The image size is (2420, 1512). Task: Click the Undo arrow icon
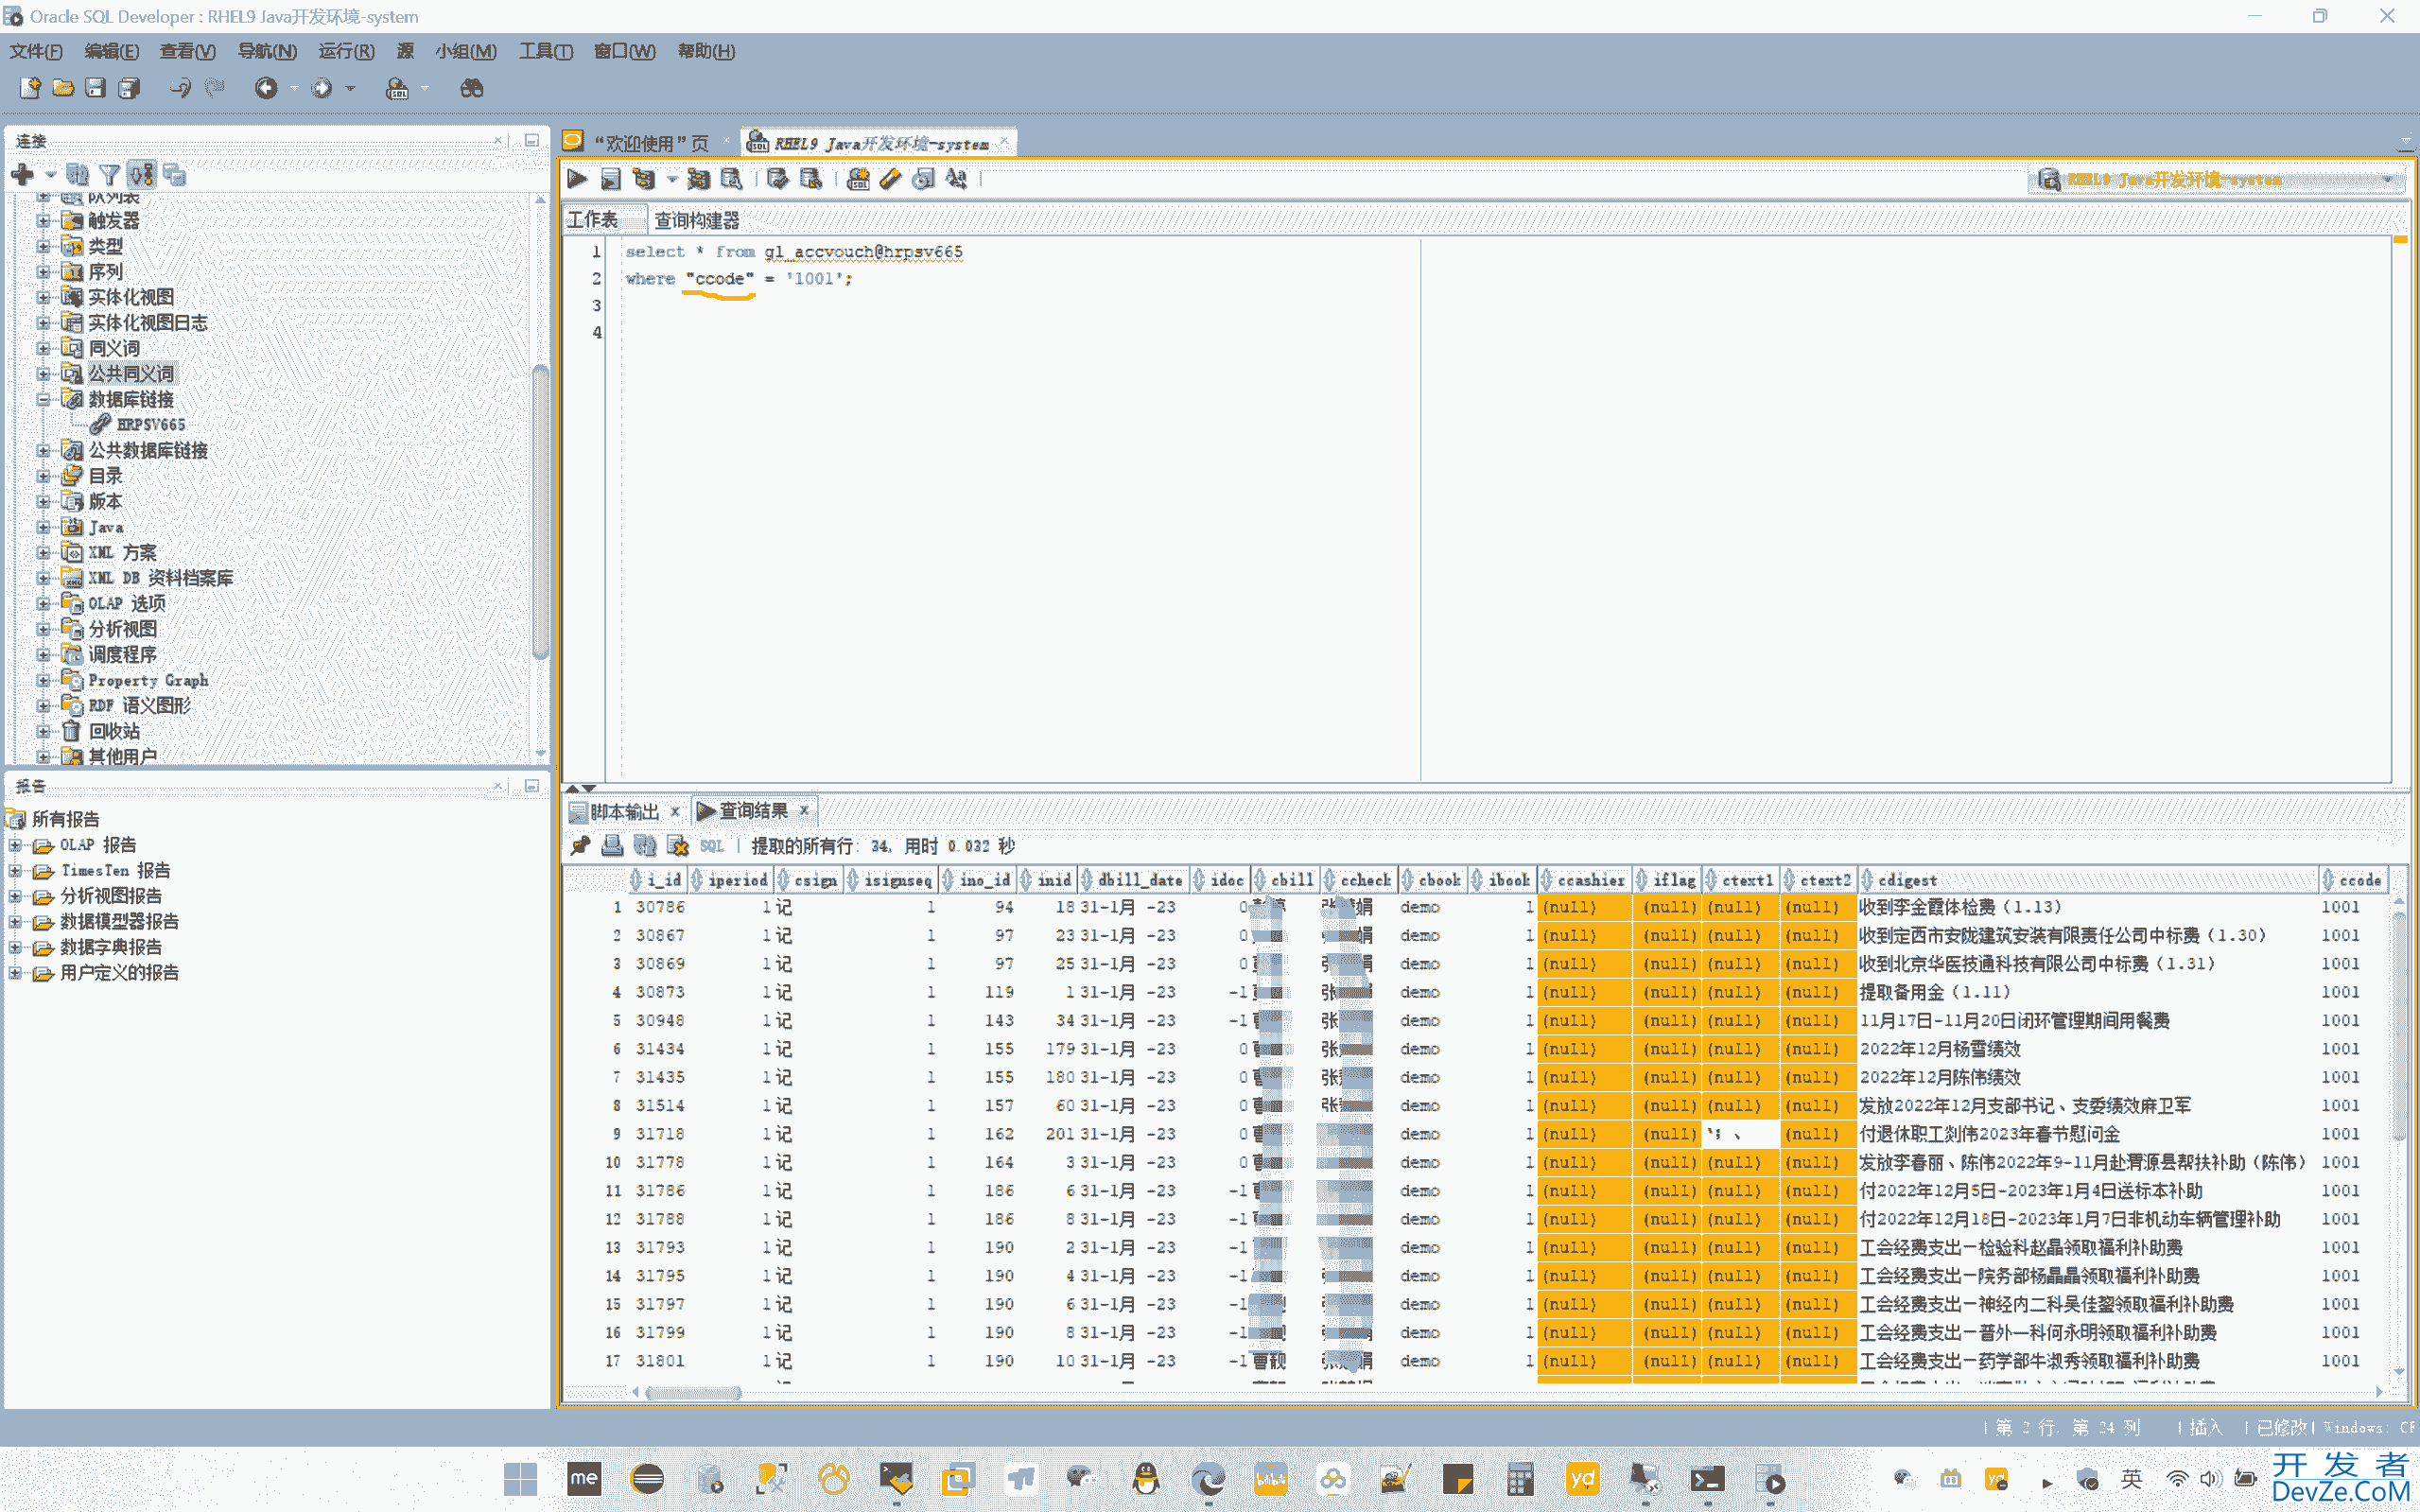tap(180, 88)
